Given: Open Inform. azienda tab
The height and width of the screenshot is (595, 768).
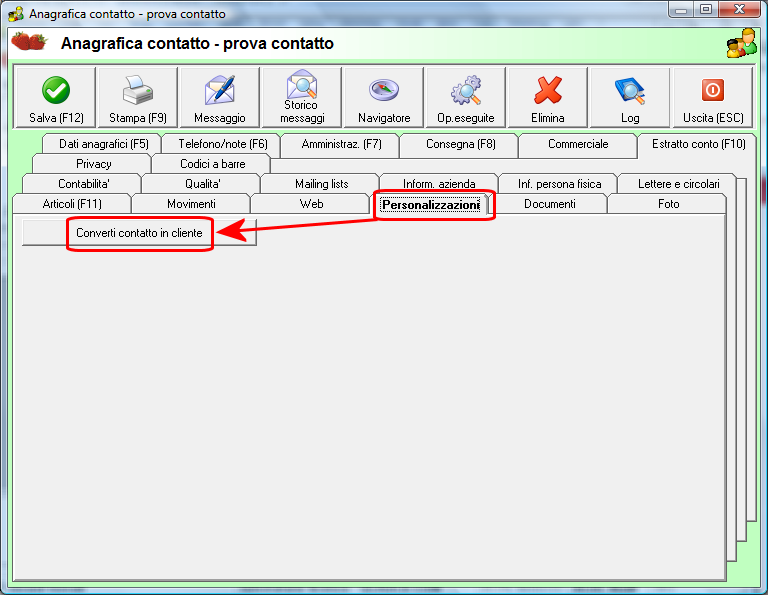Looking at the screenshot, I should (x=439, y=183).
